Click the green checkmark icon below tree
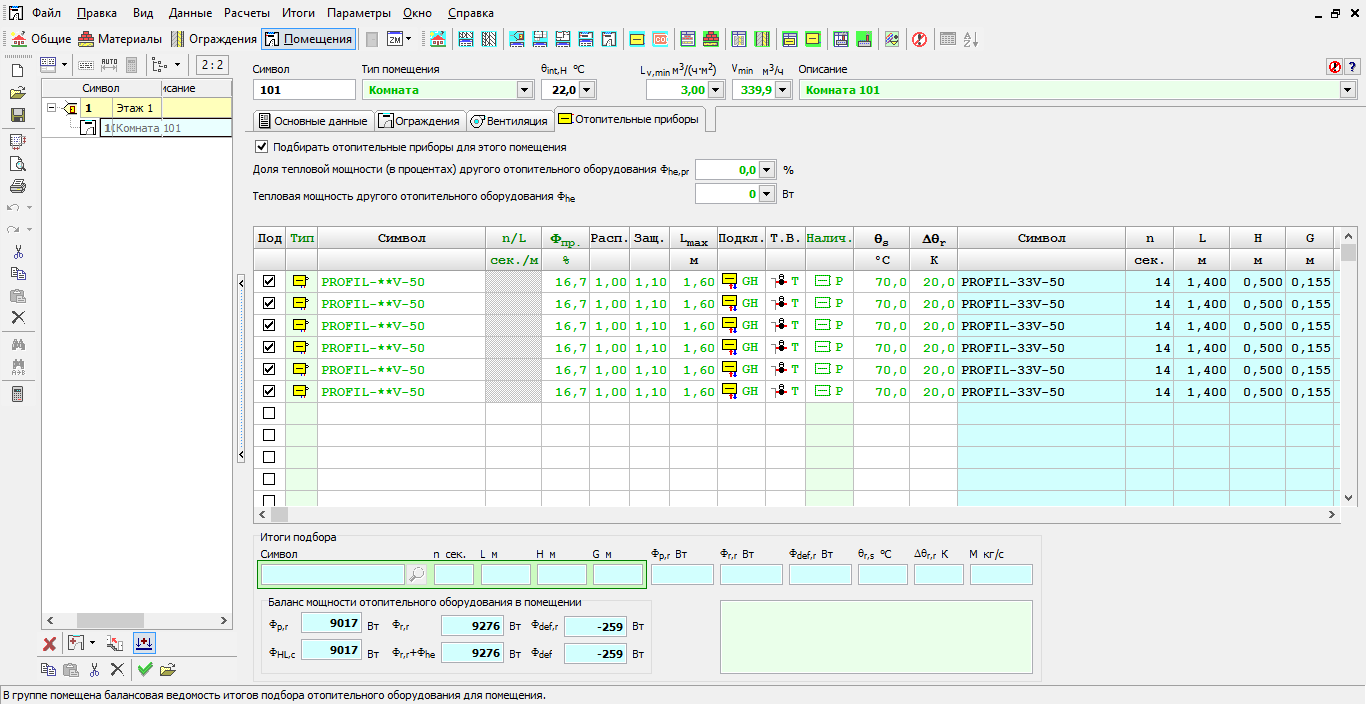 point(145,670)
